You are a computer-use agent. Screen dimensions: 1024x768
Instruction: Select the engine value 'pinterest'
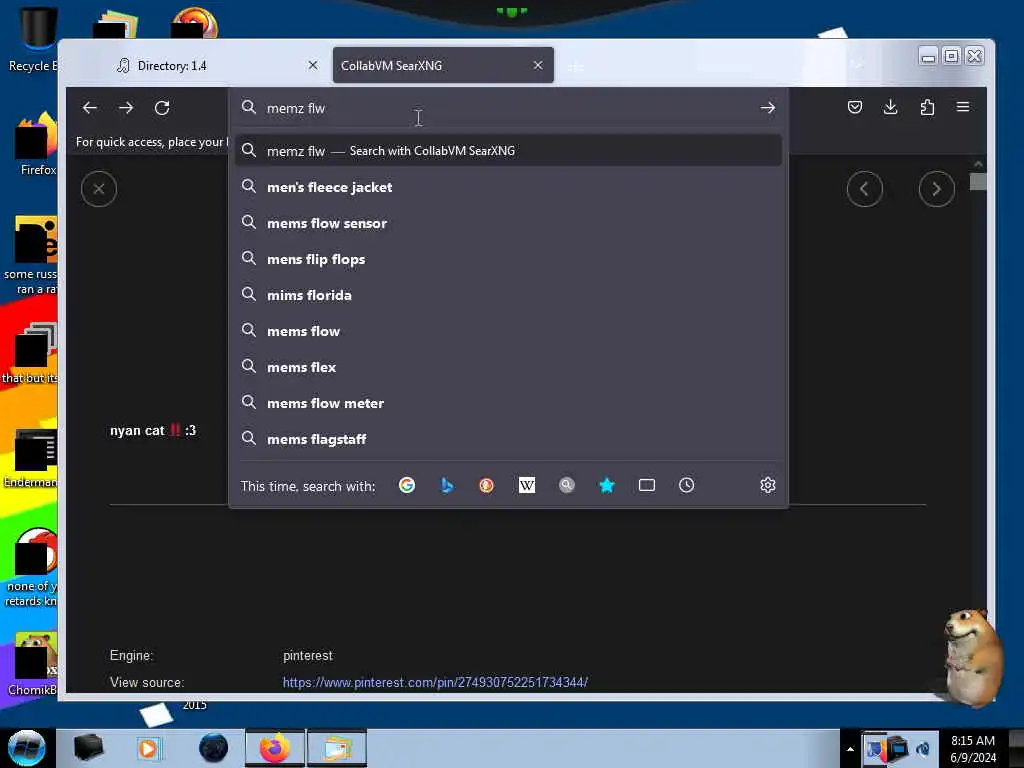coord(308,656)
